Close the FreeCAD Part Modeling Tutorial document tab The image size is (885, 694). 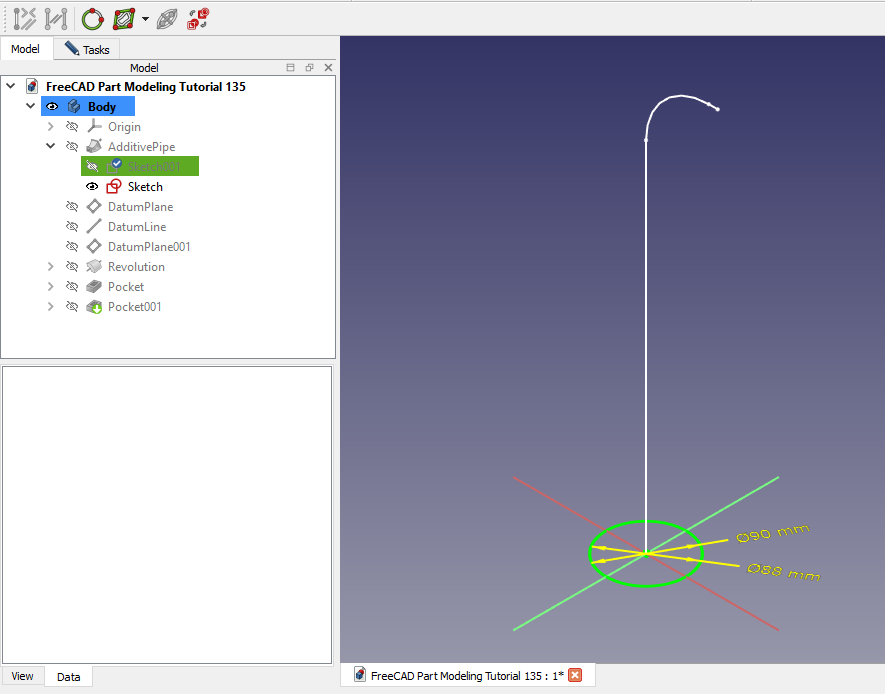[575, 675]
